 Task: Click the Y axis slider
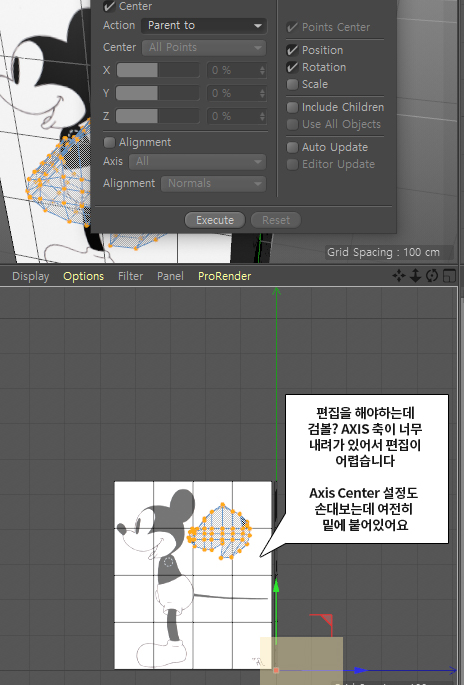158,93
